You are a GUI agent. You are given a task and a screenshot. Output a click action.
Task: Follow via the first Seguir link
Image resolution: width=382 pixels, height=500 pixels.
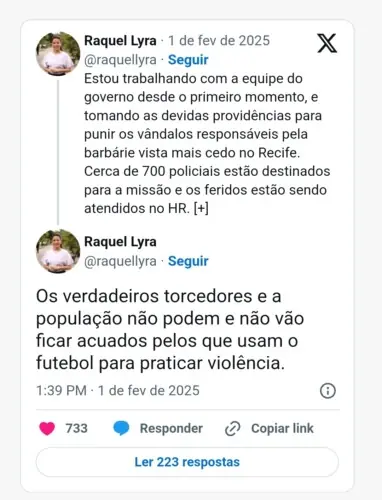coord(188,60)
